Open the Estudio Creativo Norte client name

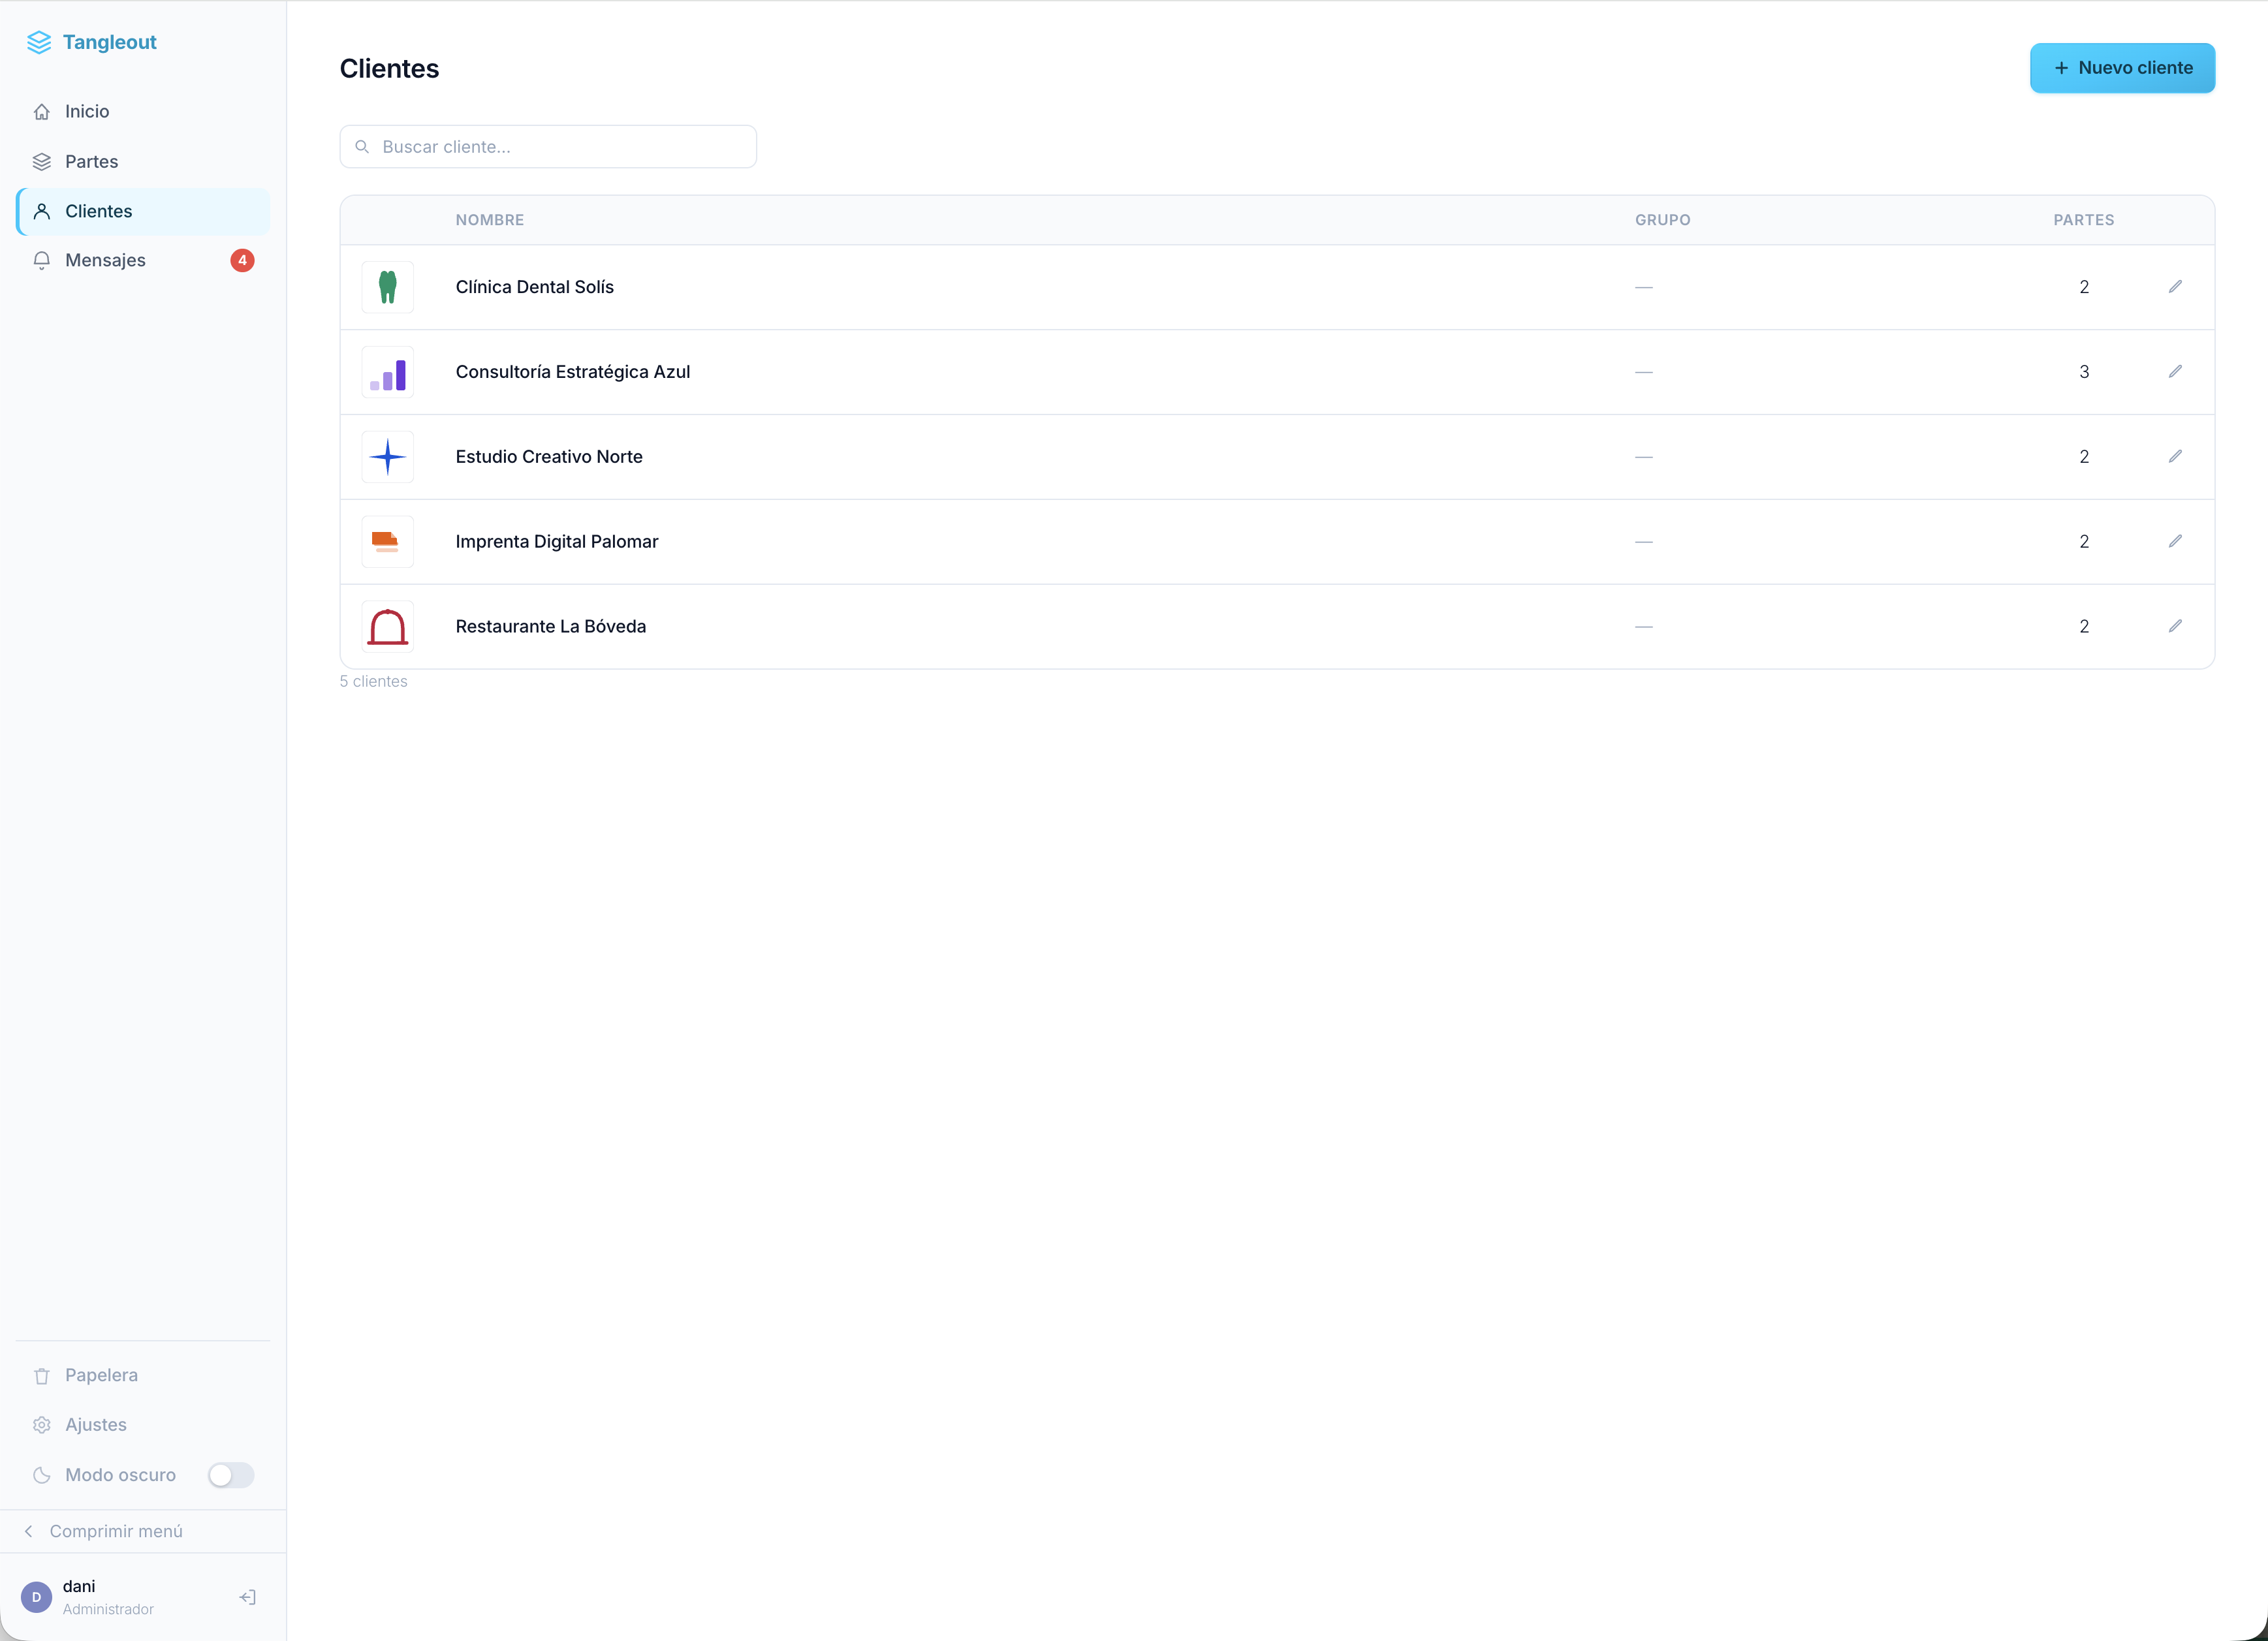pyautogui.click(x=549, y=457)
